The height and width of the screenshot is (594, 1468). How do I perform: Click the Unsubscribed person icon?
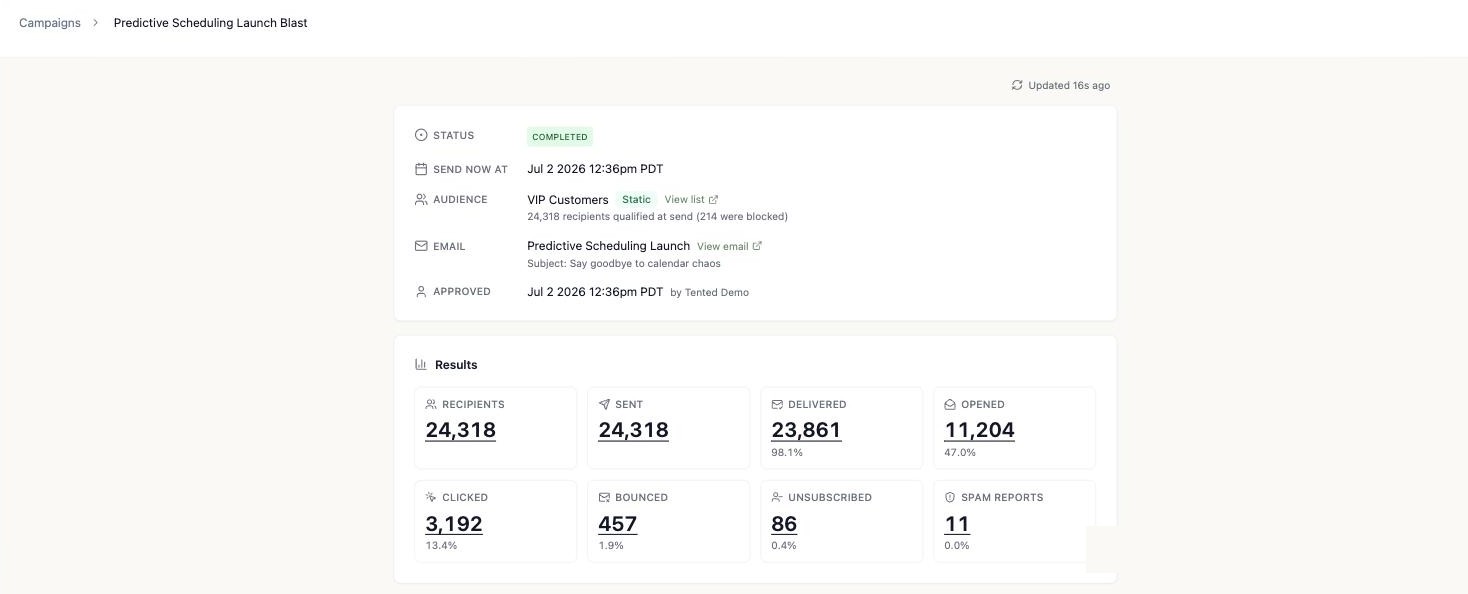(777, 497)
